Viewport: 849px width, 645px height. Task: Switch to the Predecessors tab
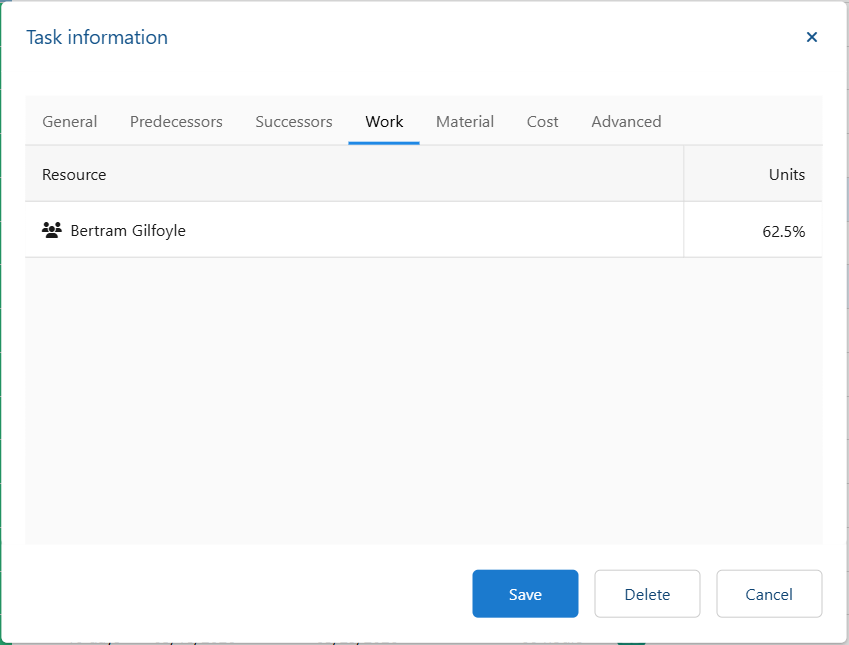(176, 121)
